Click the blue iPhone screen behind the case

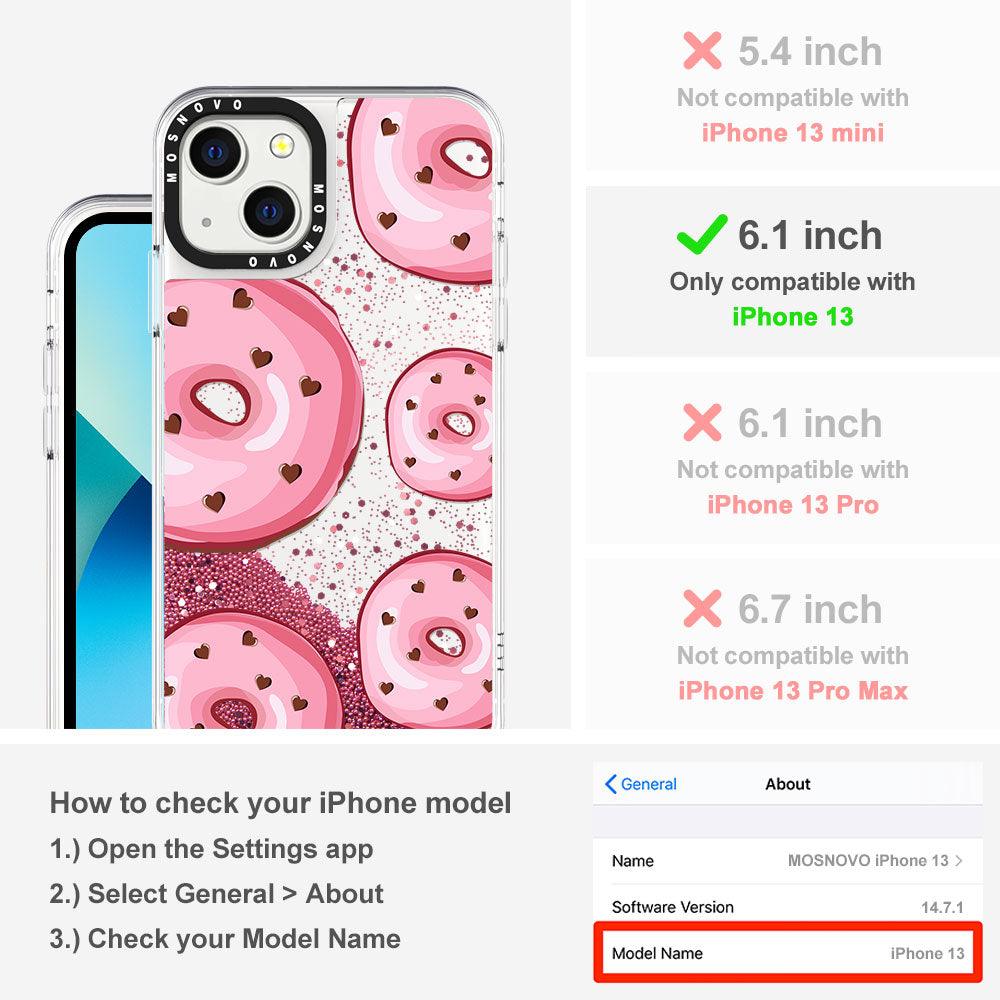coord(113,478)
